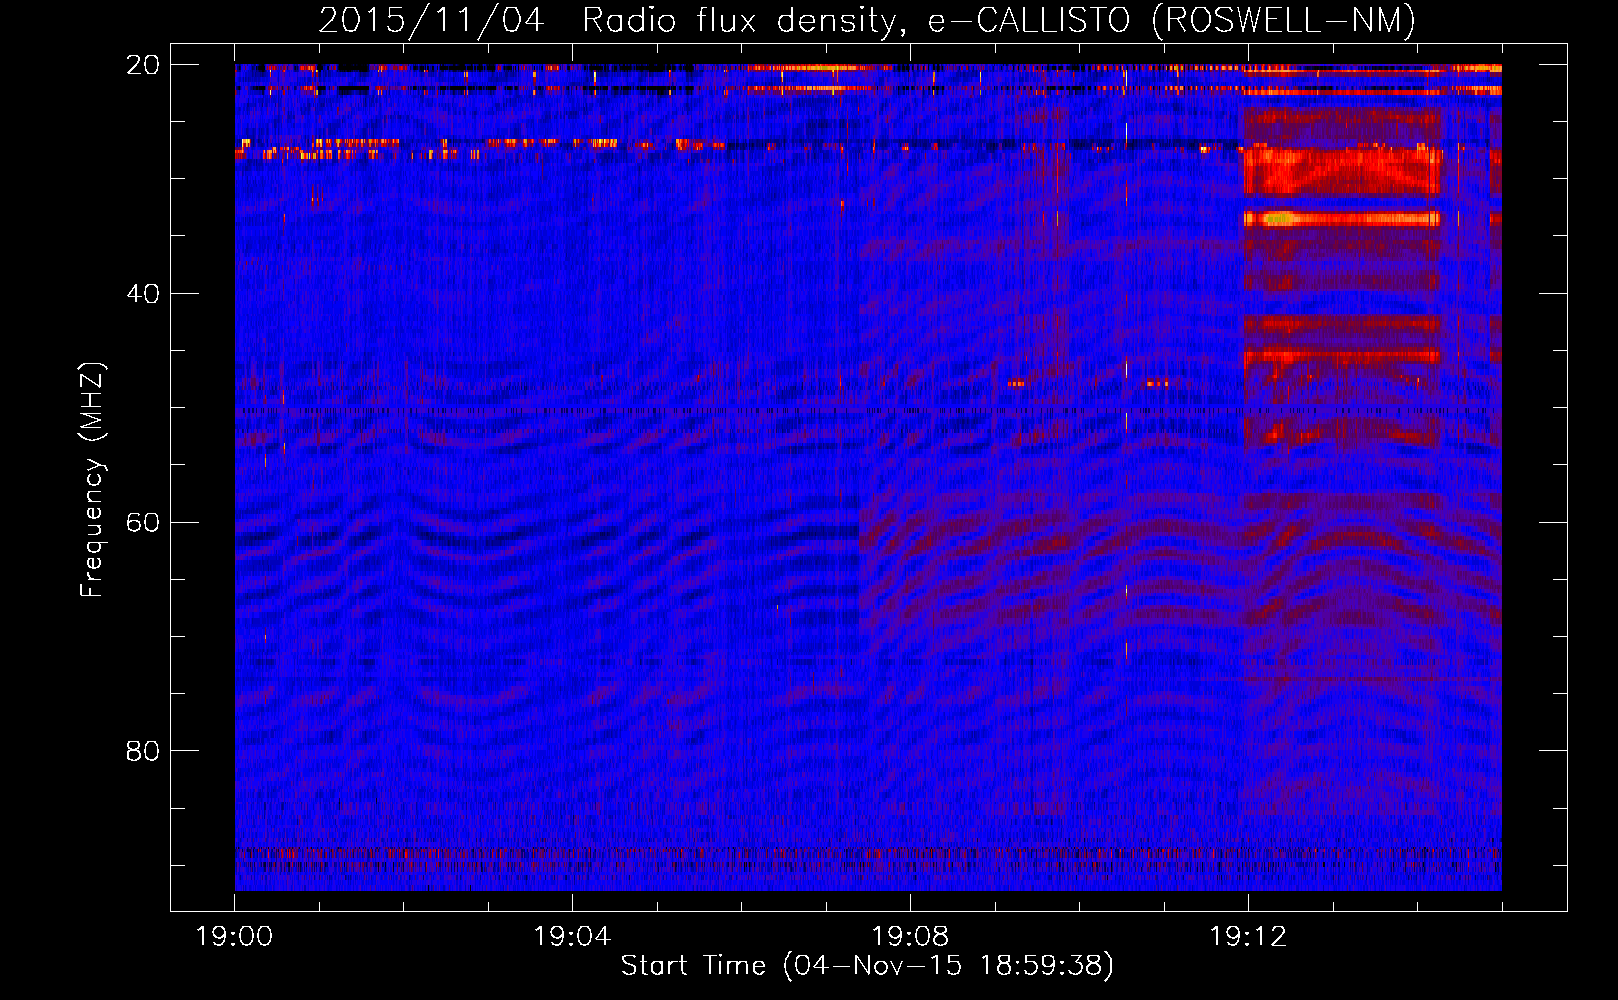Click the '19:08' time tick label

(910, 937)
